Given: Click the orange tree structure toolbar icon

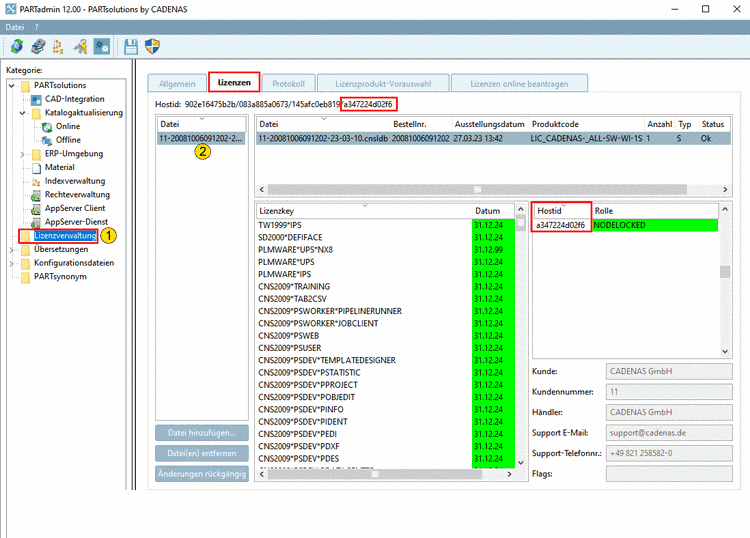Looking at the screenshot, I should [58, 46].
